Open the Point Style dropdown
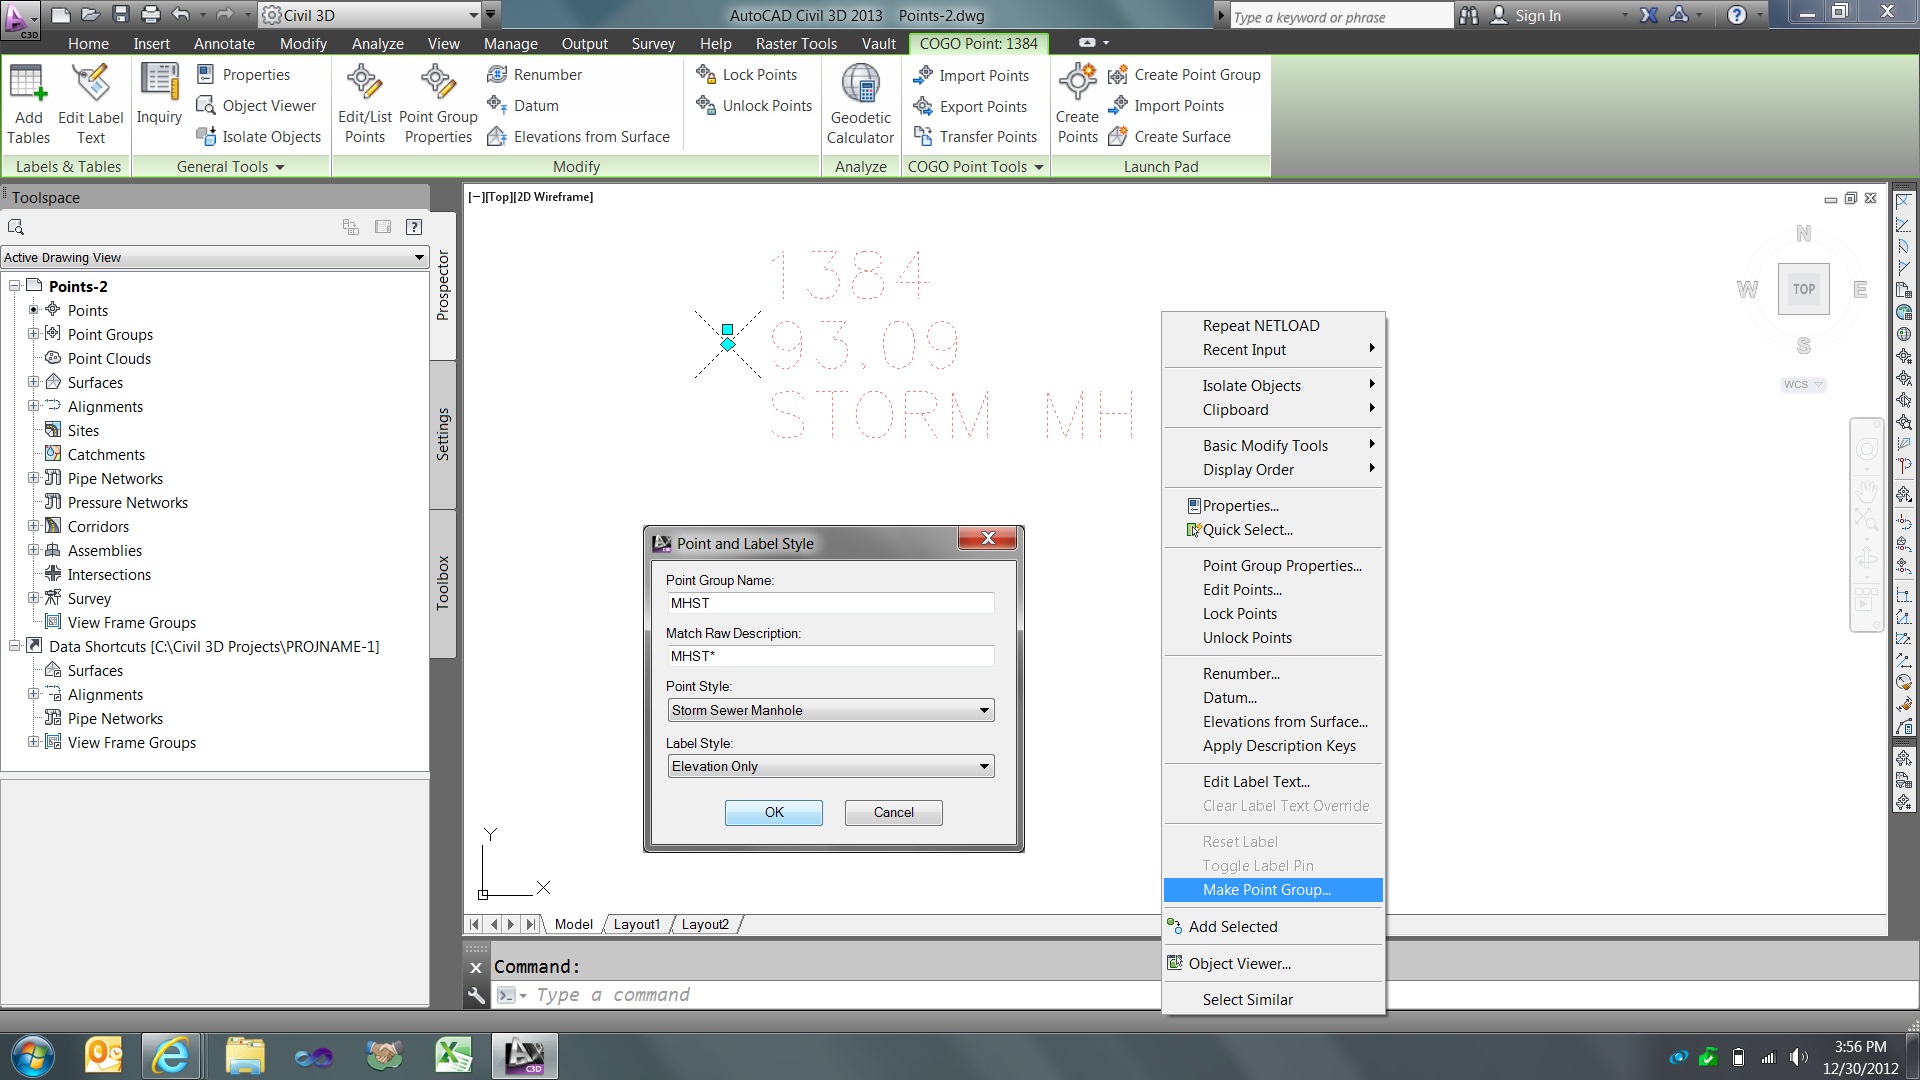The height and width of the screenshot is (1080, 1920). (984, 710)
